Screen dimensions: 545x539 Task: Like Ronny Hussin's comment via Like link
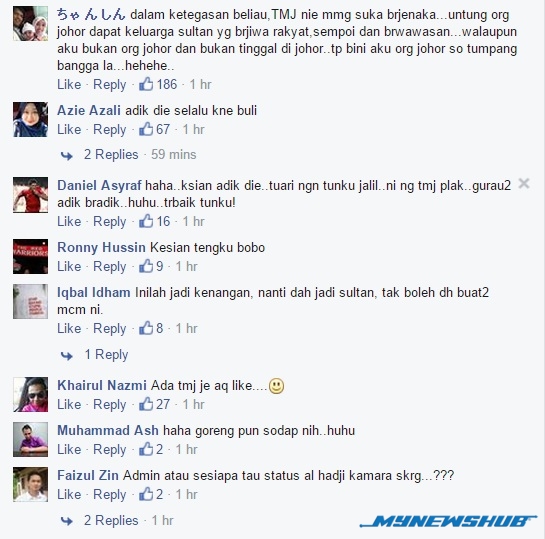(69, 266)
